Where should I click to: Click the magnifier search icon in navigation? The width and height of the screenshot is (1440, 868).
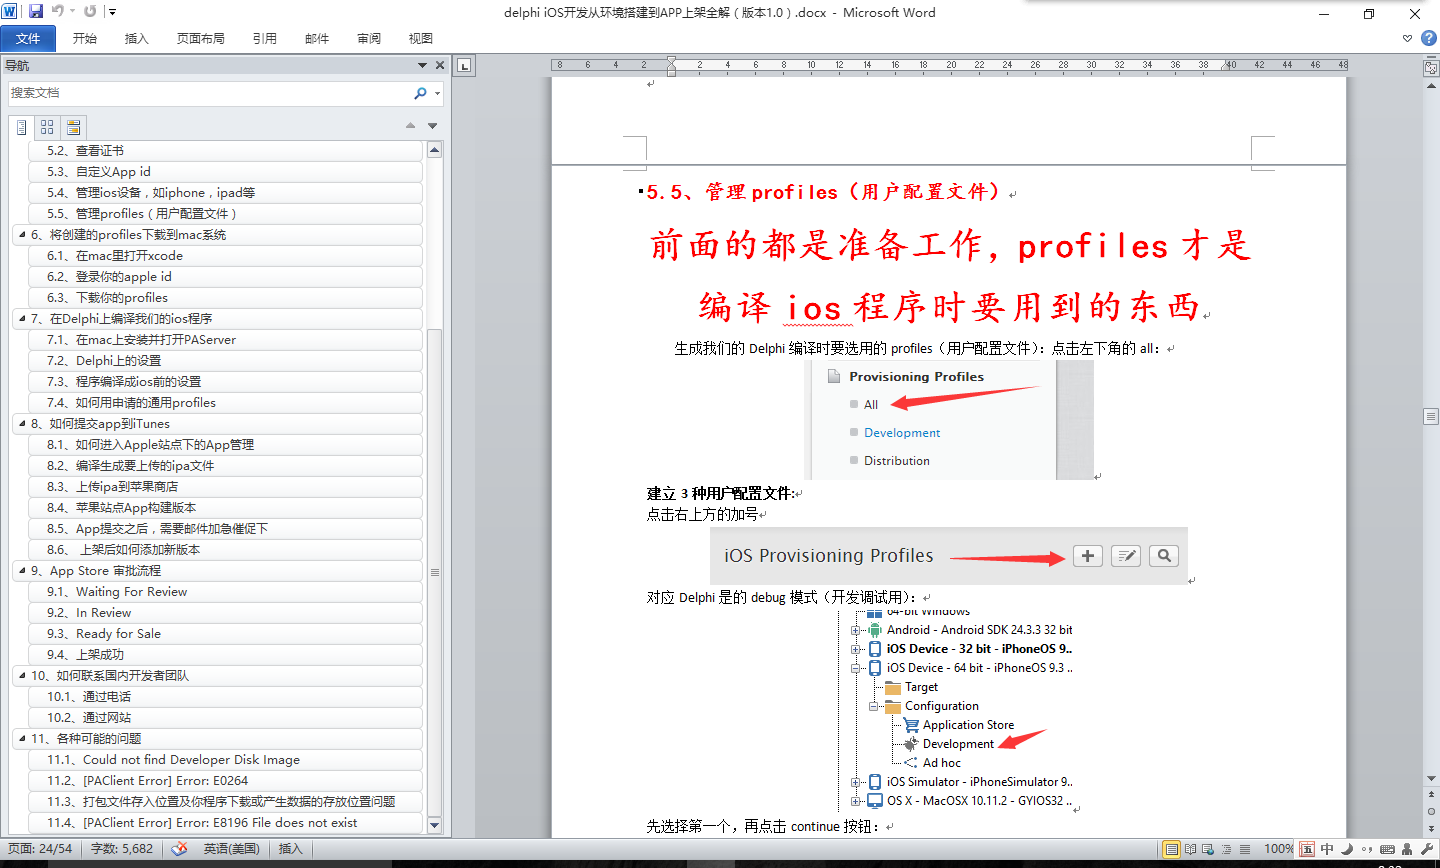(x=421, y=93)
